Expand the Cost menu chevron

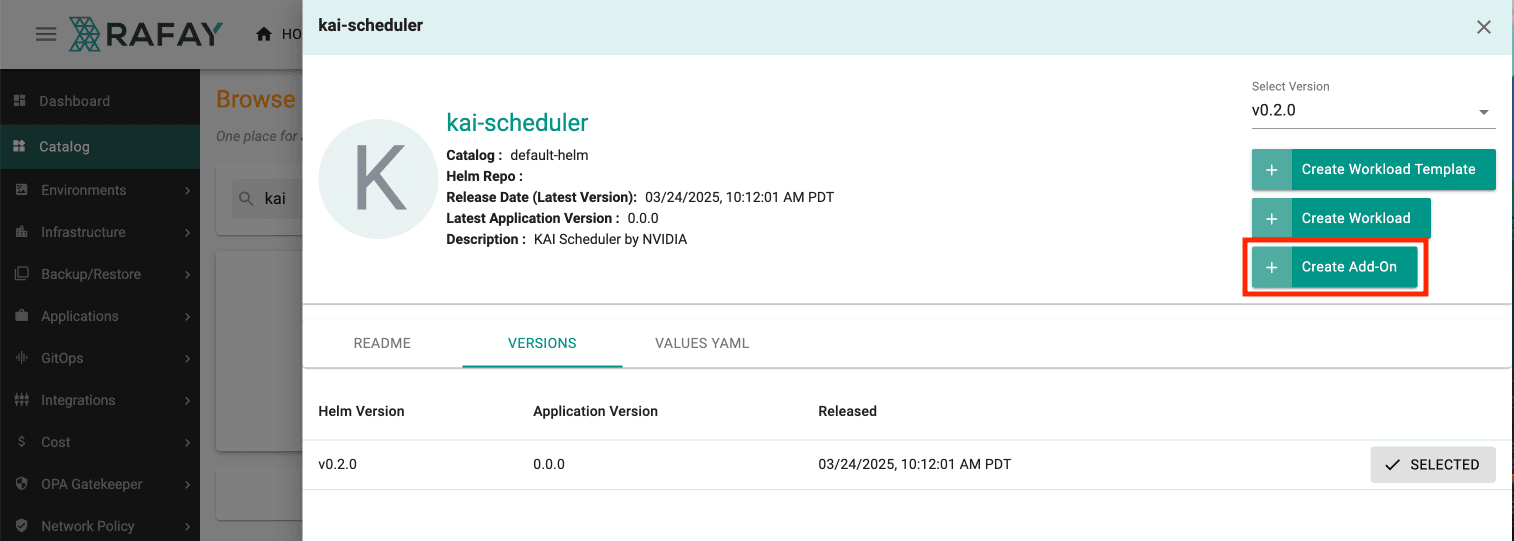click(187, 442)
